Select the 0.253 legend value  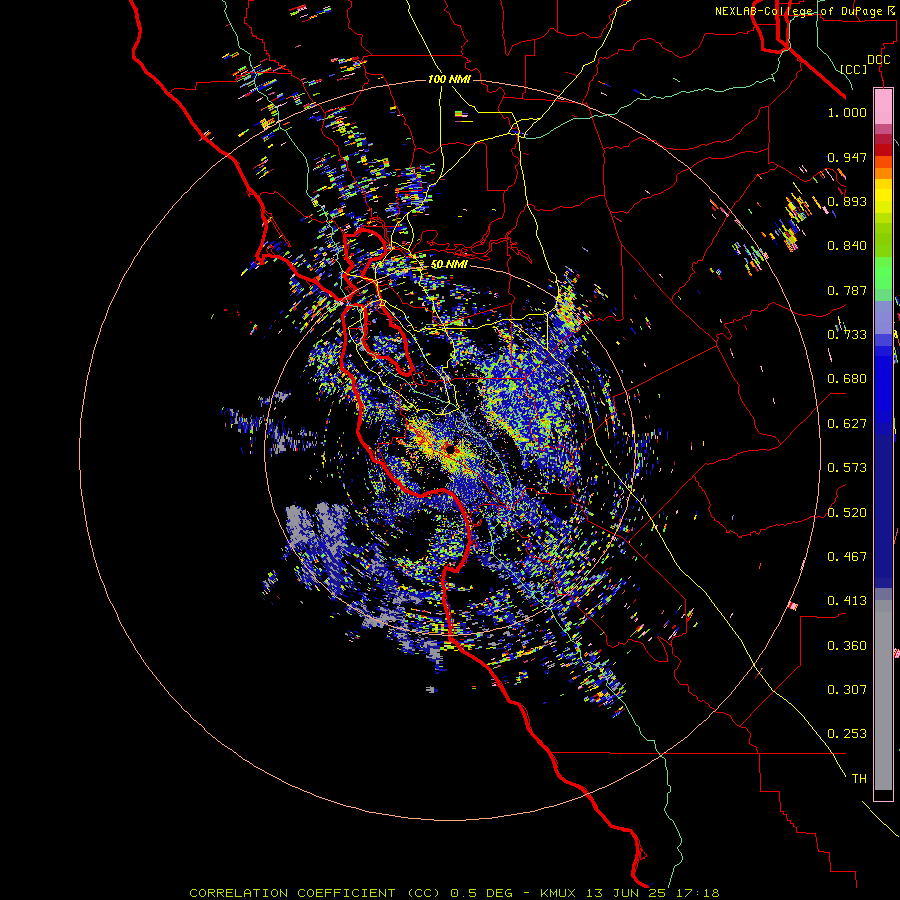coord(847,734)
